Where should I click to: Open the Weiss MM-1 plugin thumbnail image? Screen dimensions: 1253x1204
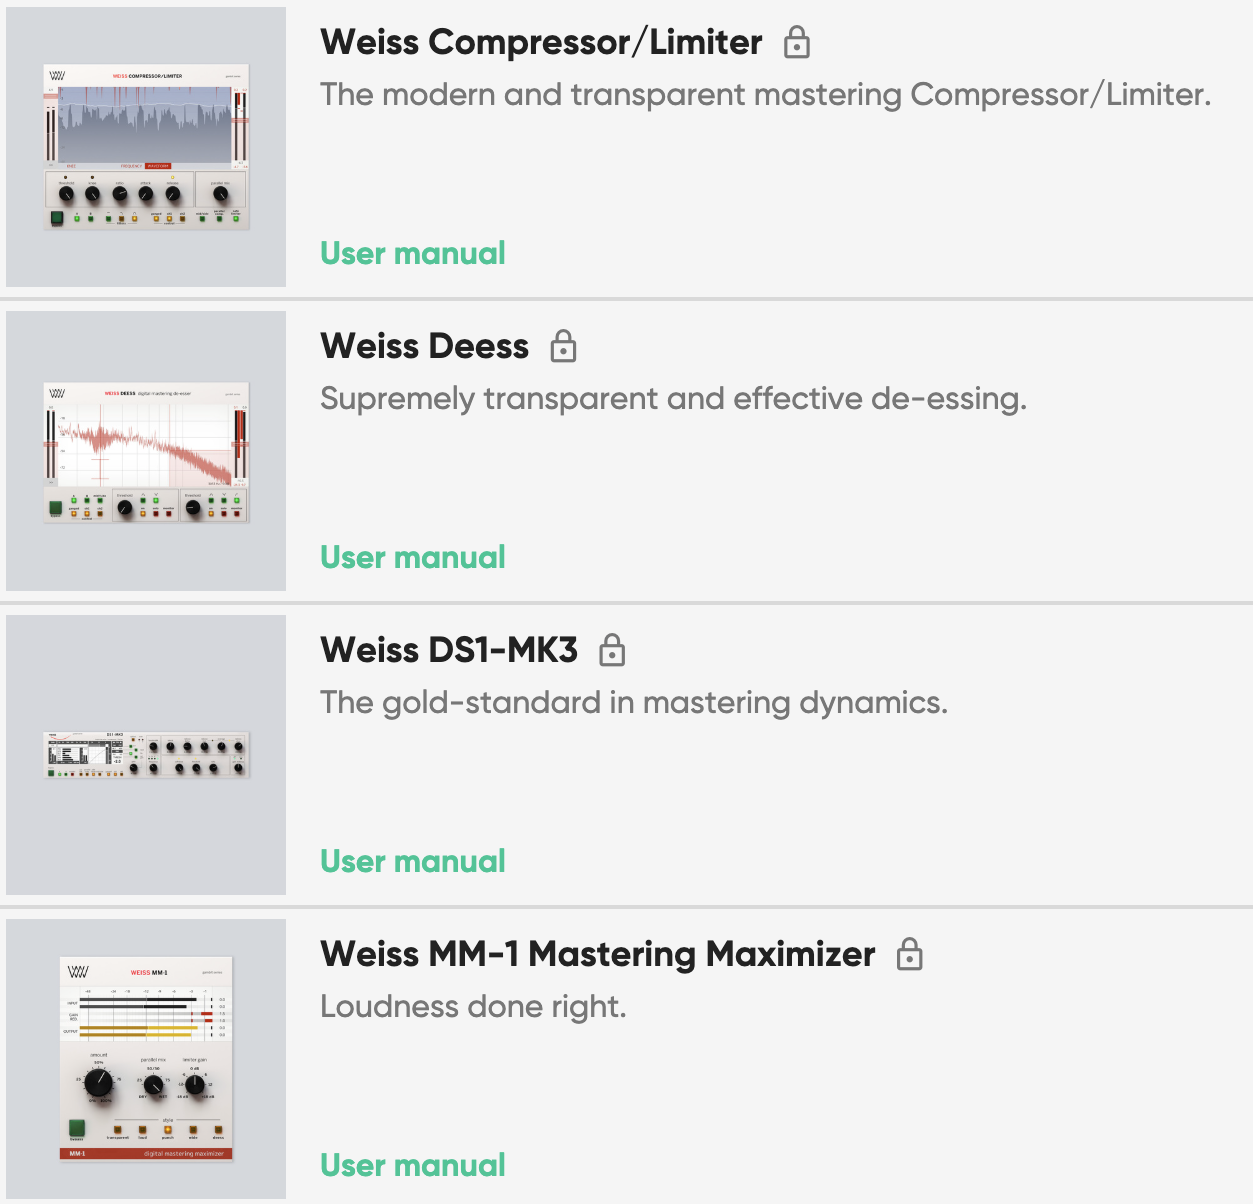pyautogui.click(x=146, y=1058)
